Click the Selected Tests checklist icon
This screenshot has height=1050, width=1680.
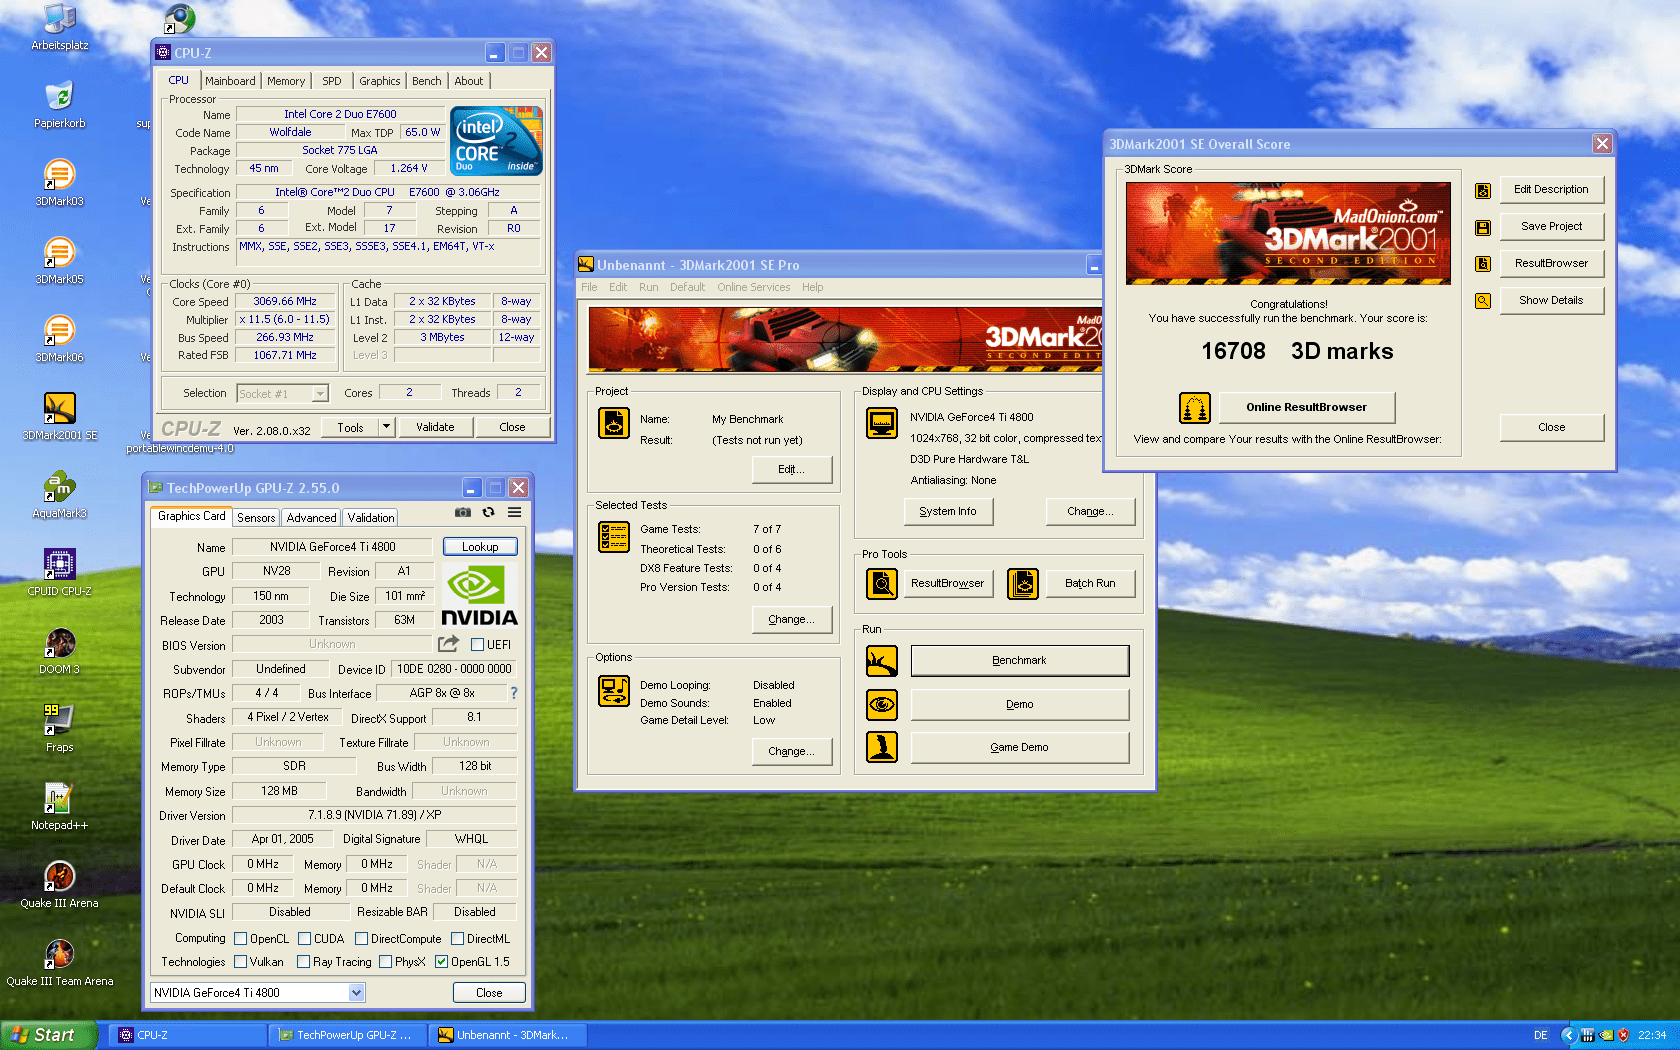point(614,537)
